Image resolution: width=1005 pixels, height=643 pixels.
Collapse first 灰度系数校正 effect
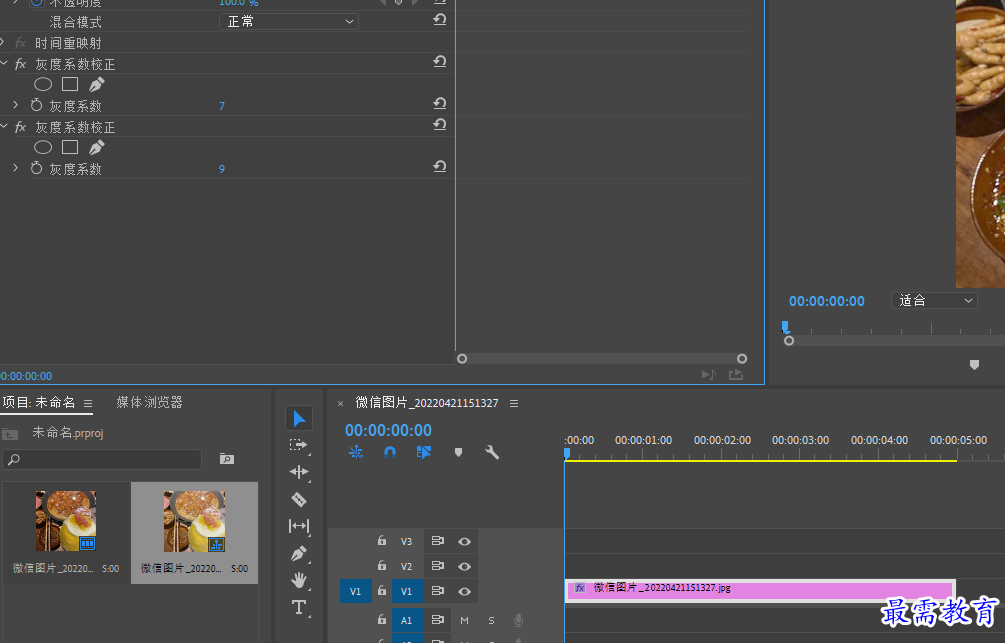(3, 63)
